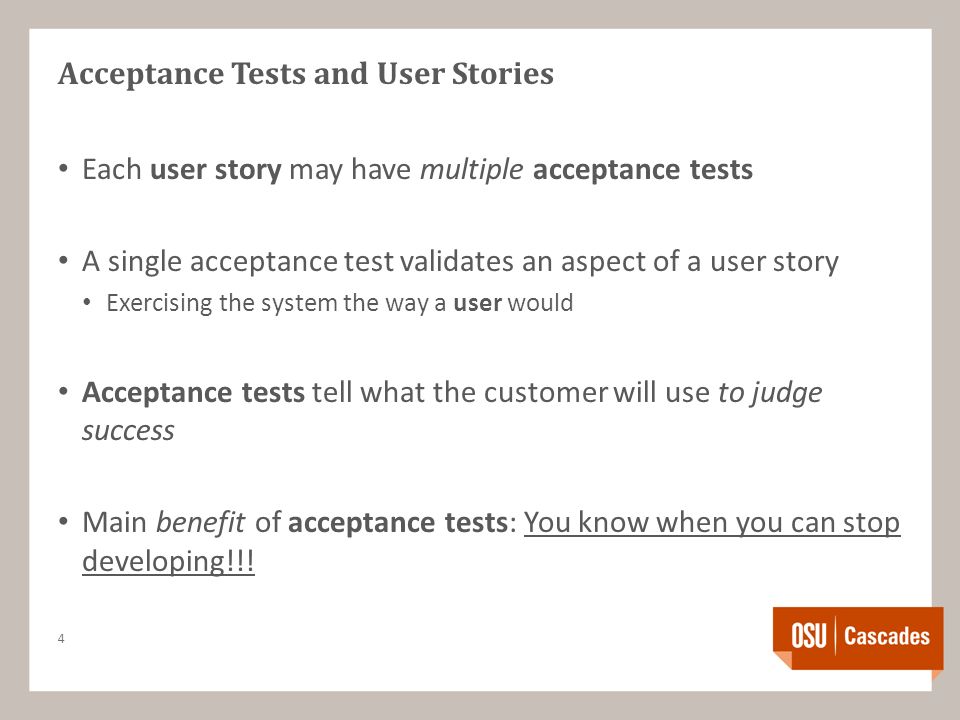Click the bold phrase user story
The width and height of the screenshot is (960, 720).
(x=216, y=170)
